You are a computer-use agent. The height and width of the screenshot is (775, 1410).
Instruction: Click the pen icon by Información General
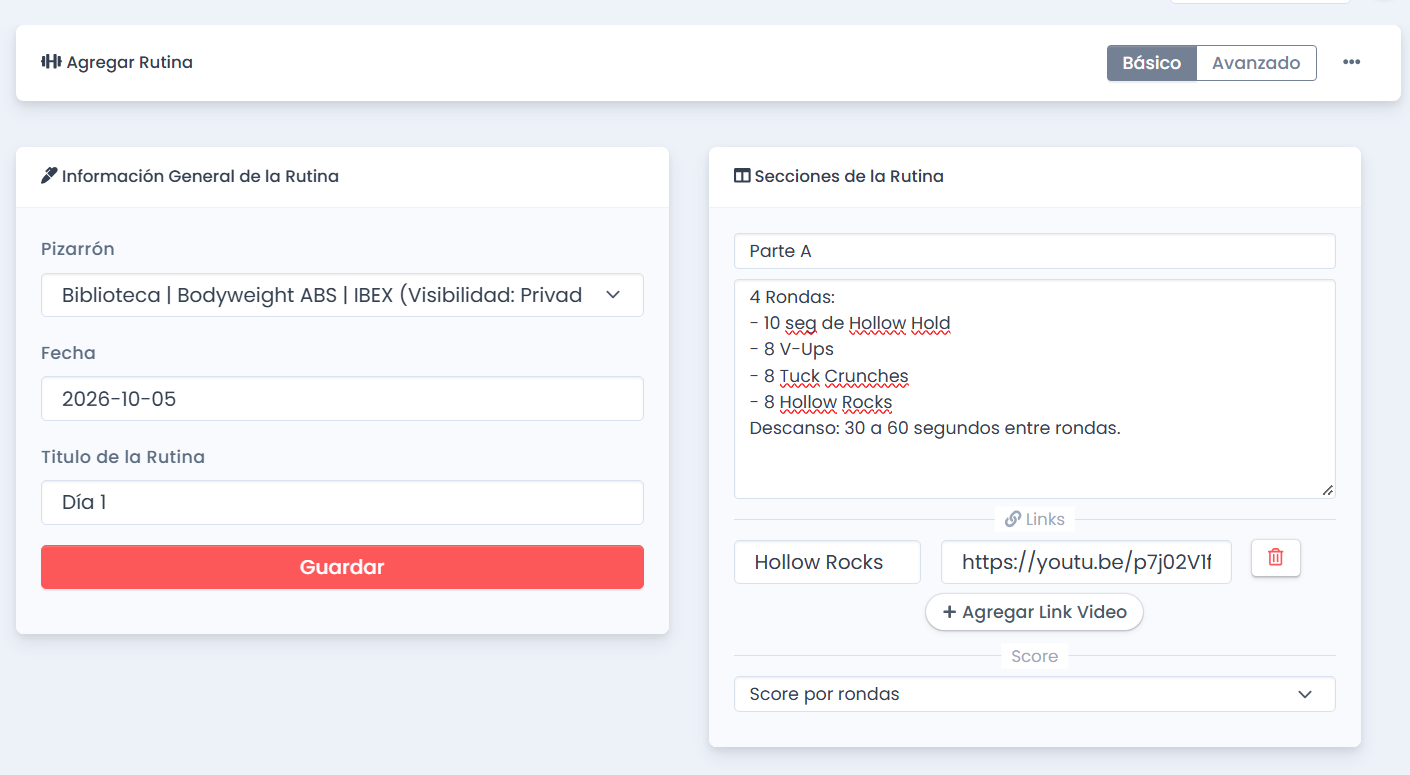click(x=49, y=176)
